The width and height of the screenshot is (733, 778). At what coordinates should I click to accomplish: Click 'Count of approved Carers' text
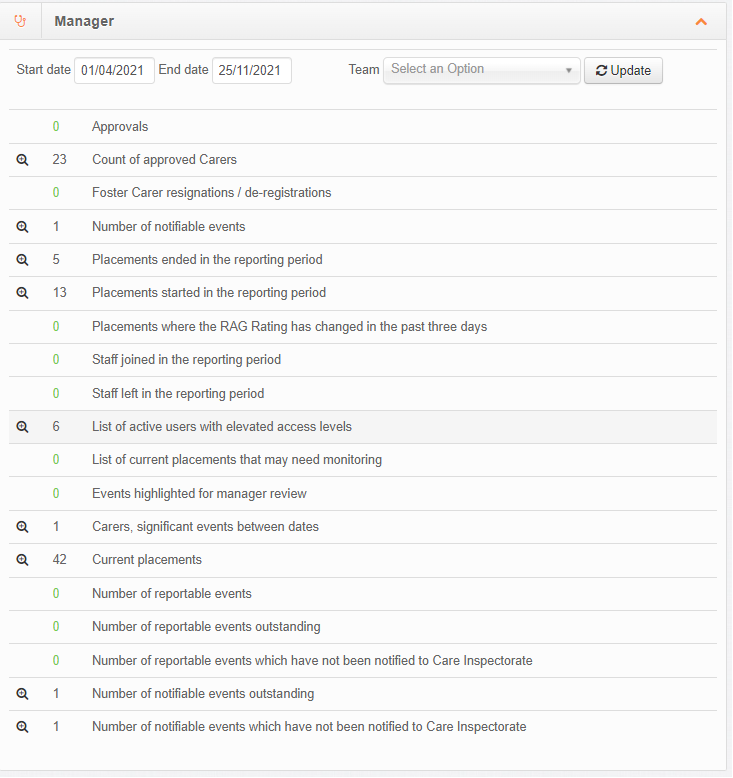tap(164, 160)
